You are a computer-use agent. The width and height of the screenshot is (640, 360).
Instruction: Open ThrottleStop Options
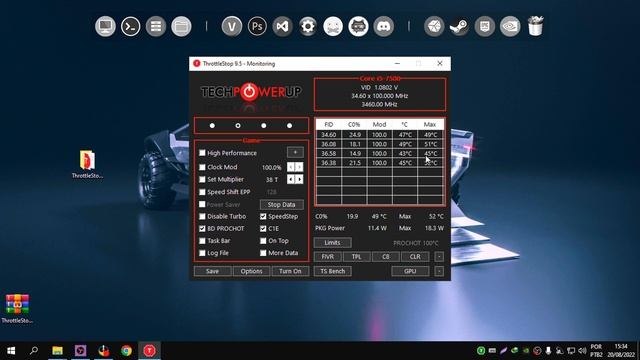(251, 271)
